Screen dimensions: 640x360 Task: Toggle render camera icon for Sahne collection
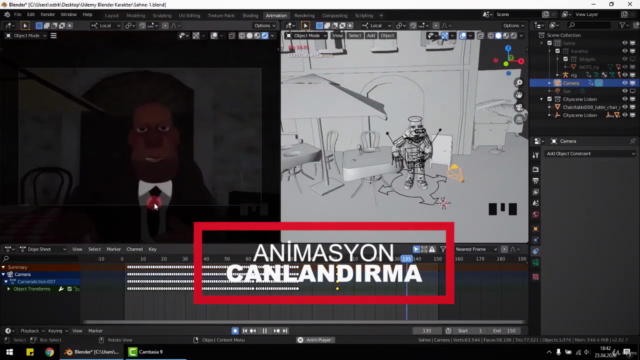click(633, 43)
